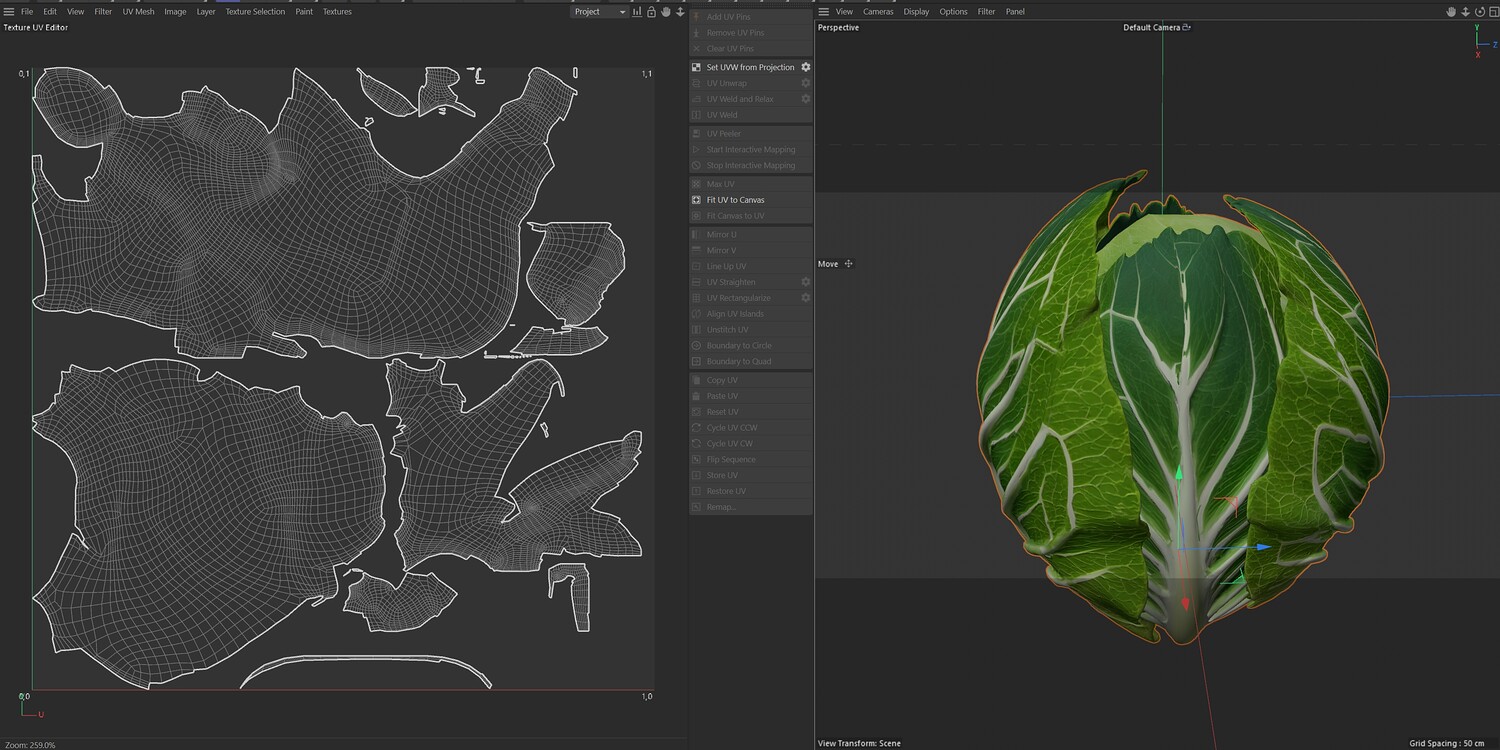This screenshot has width=1500, height=750.
Task: Click the Restore UV command
Action: 750,491
